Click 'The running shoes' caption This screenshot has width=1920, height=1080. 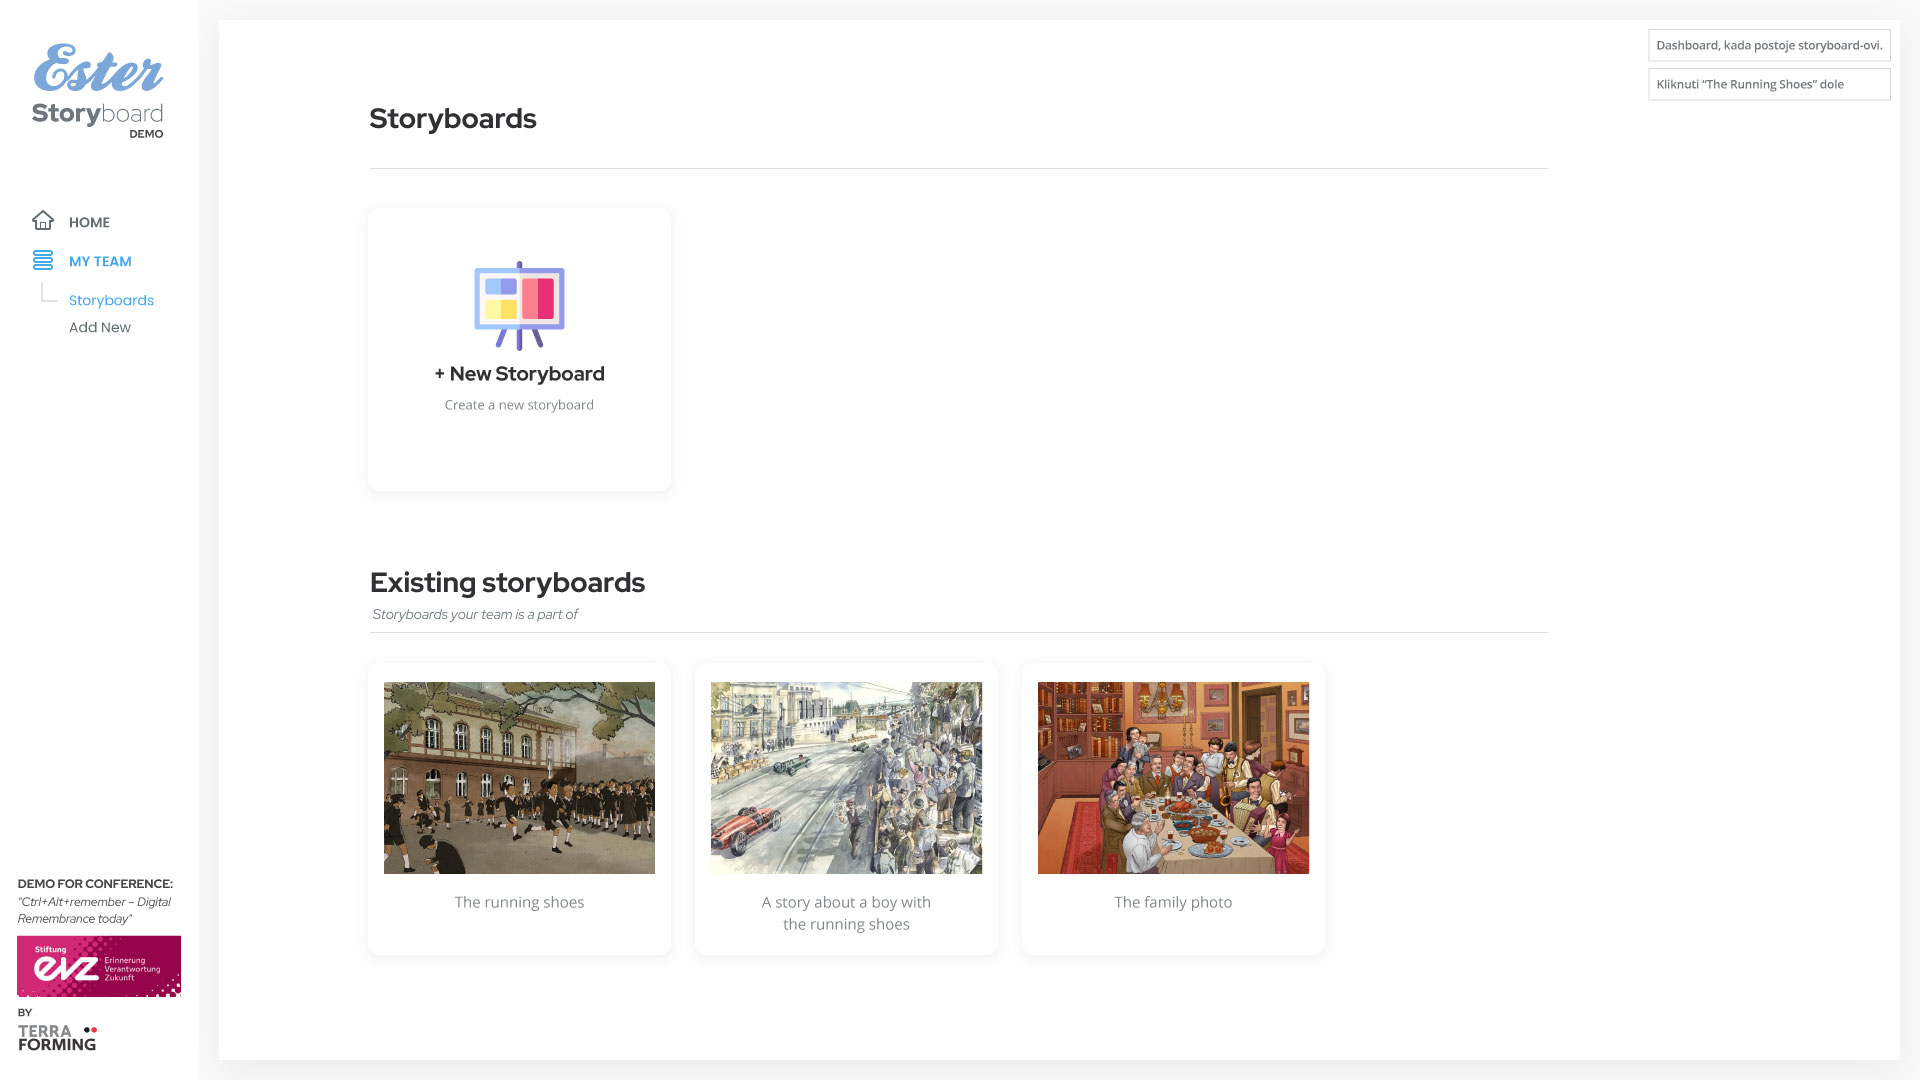[x=519, y=902]
